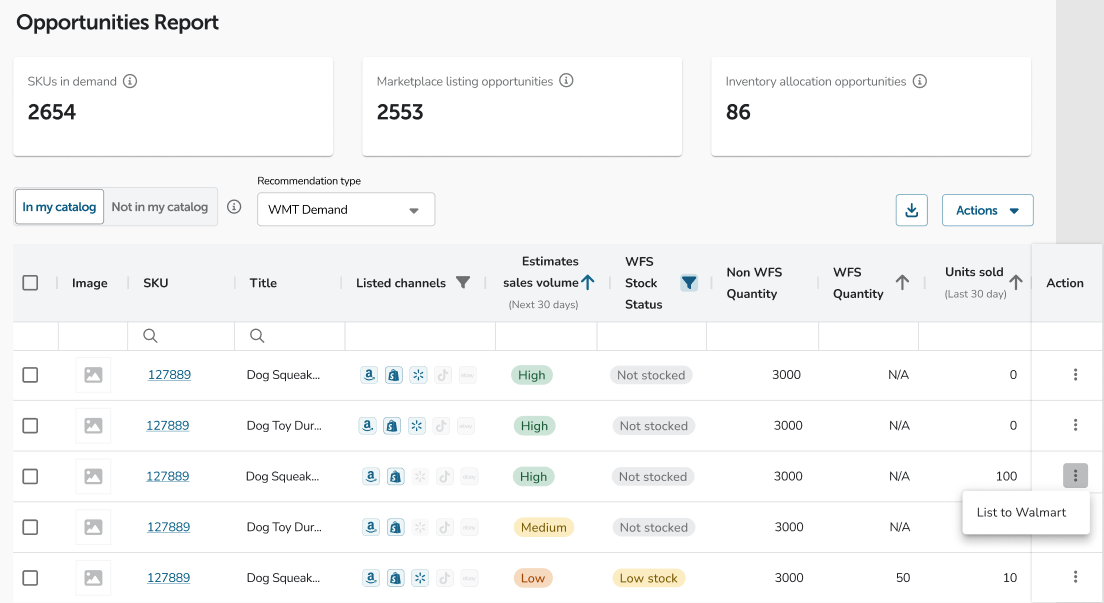Viewport: 1104px width, 603px height.
Task: Open the catalog toggle info icon
Action: [x=234, y=206]
